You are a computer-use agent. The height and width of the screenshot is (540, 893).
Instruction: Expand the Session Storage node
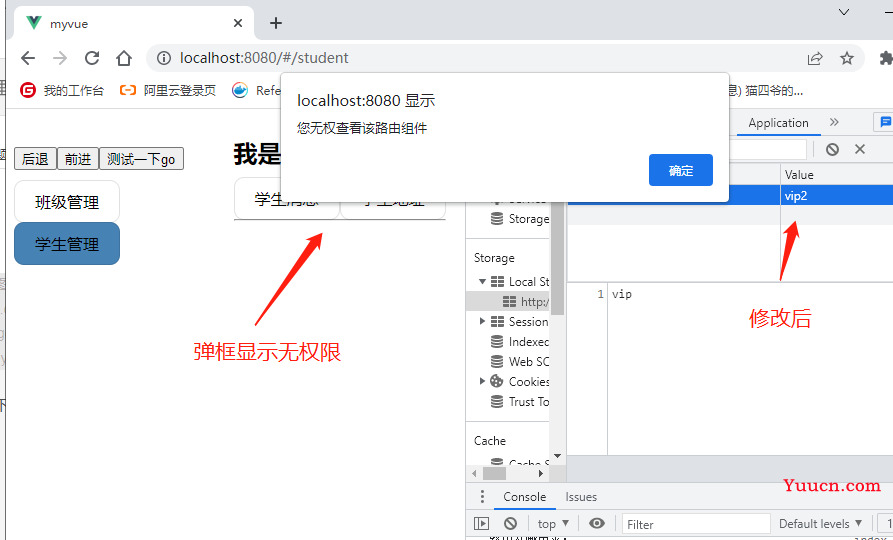click(482, 321)
